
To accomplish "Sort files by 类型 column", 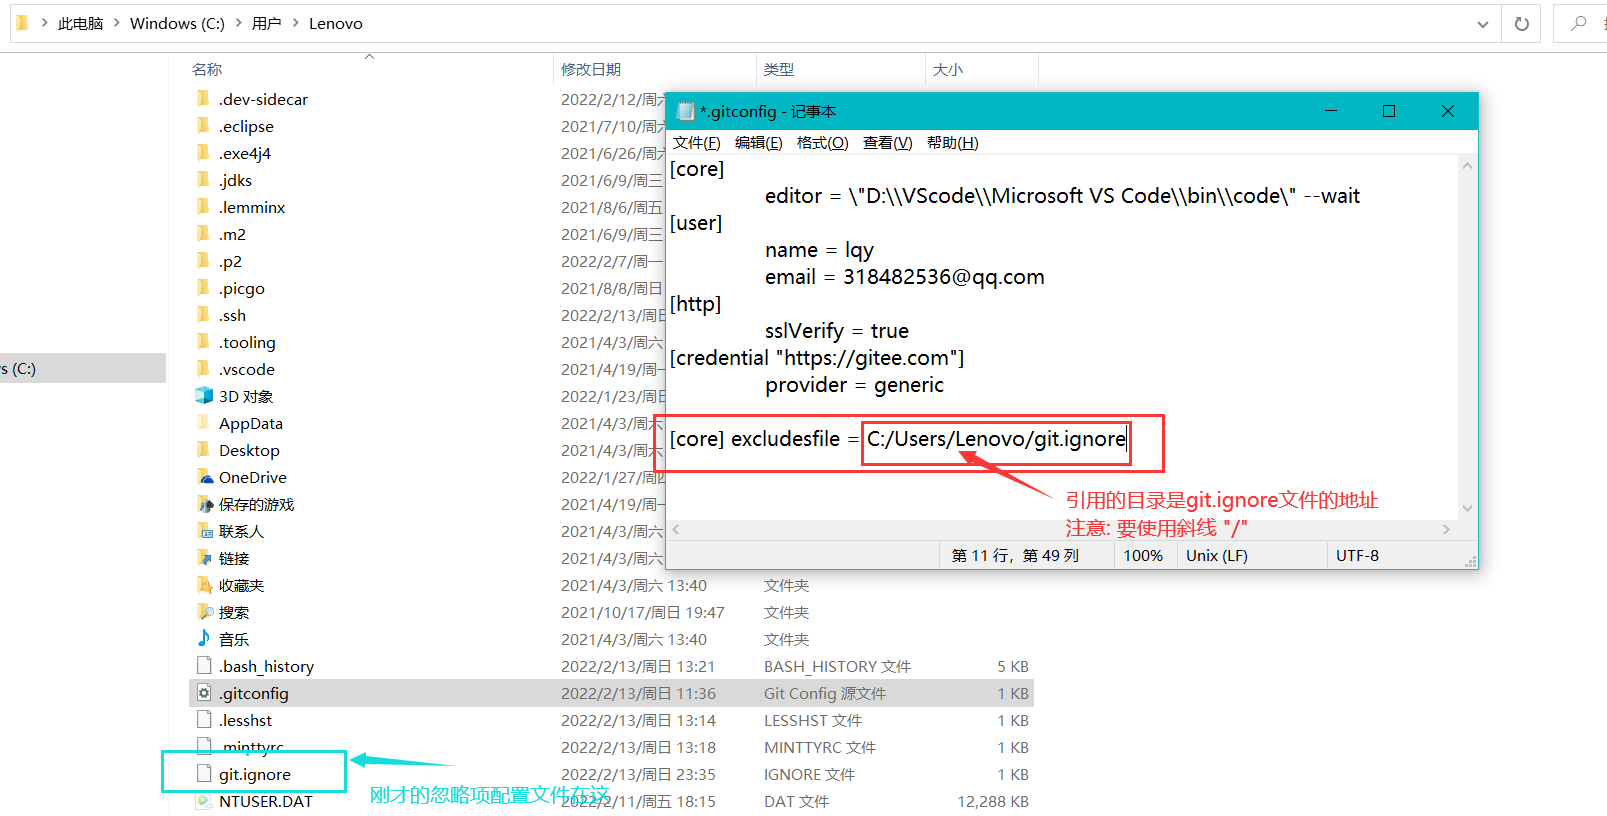I will coord(779,69).
